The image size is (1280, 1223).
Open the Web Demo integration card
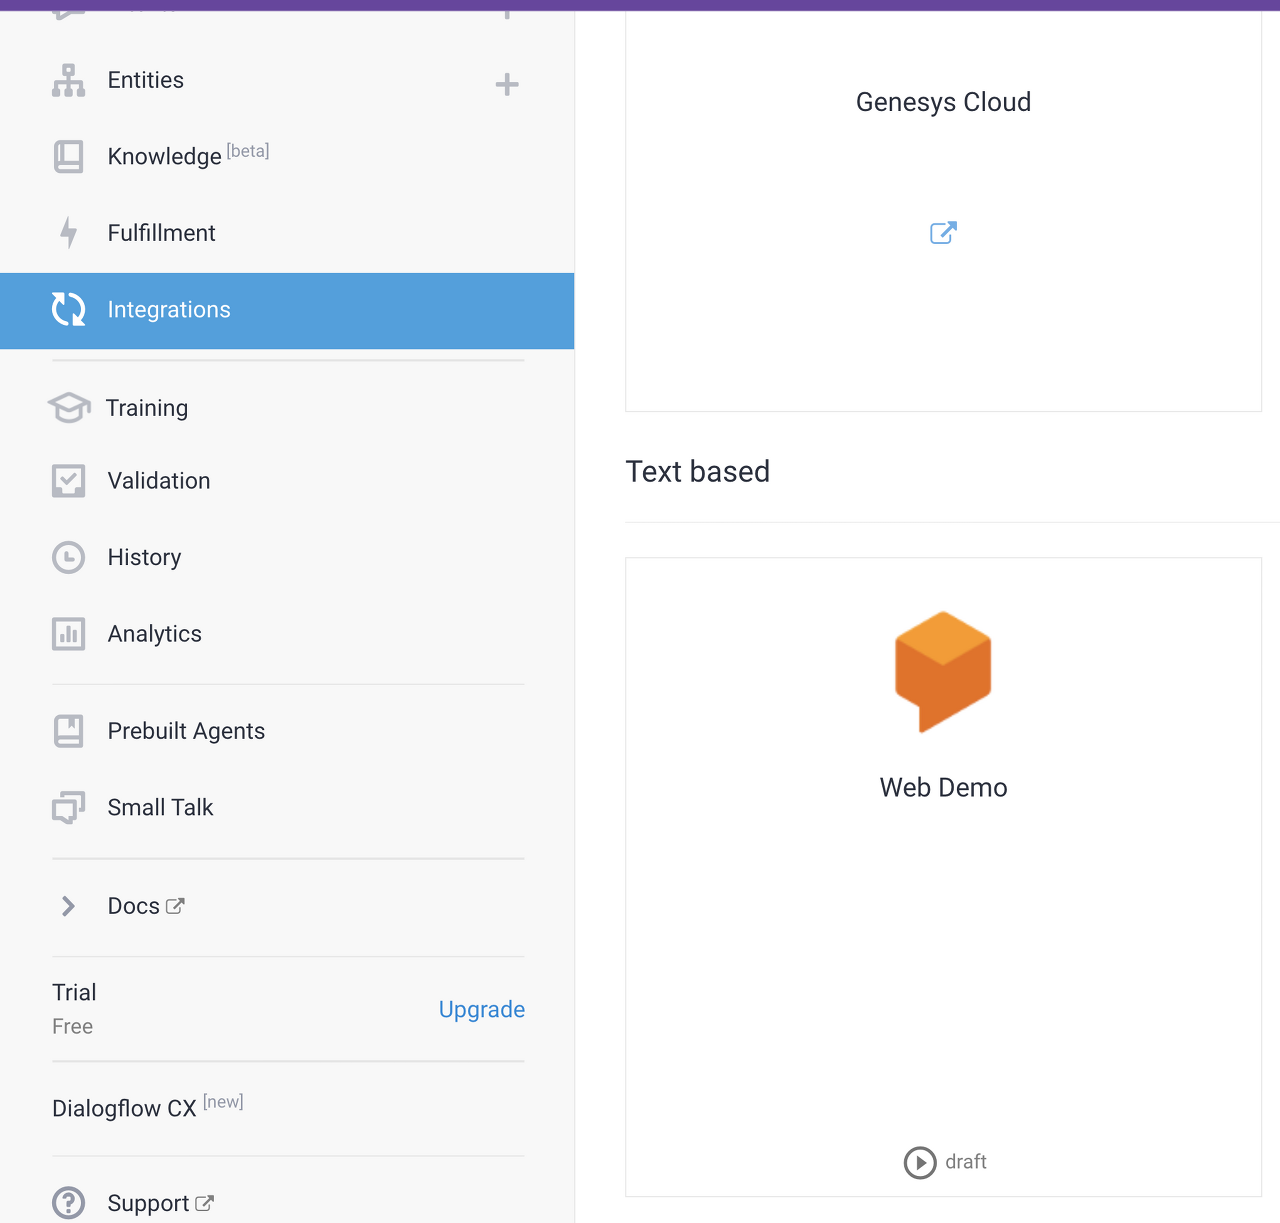pos(943,877)
